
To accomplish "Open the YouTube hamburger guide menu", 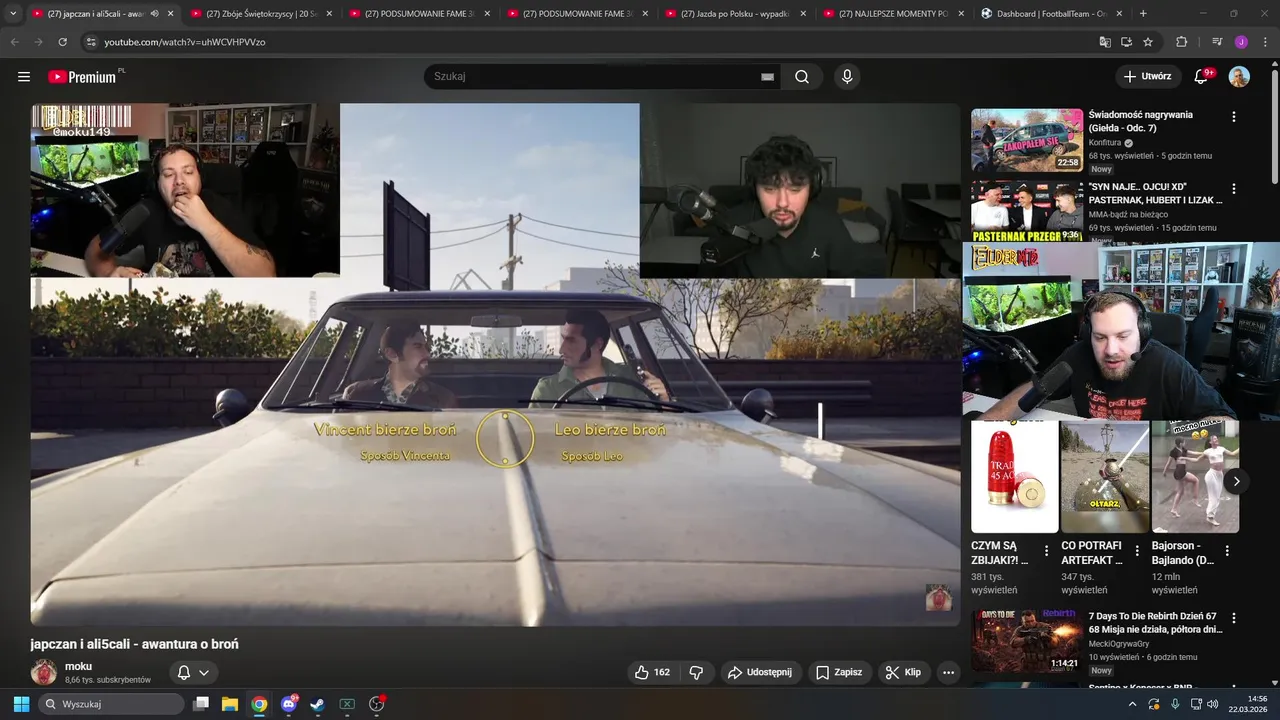I will 24,77.
